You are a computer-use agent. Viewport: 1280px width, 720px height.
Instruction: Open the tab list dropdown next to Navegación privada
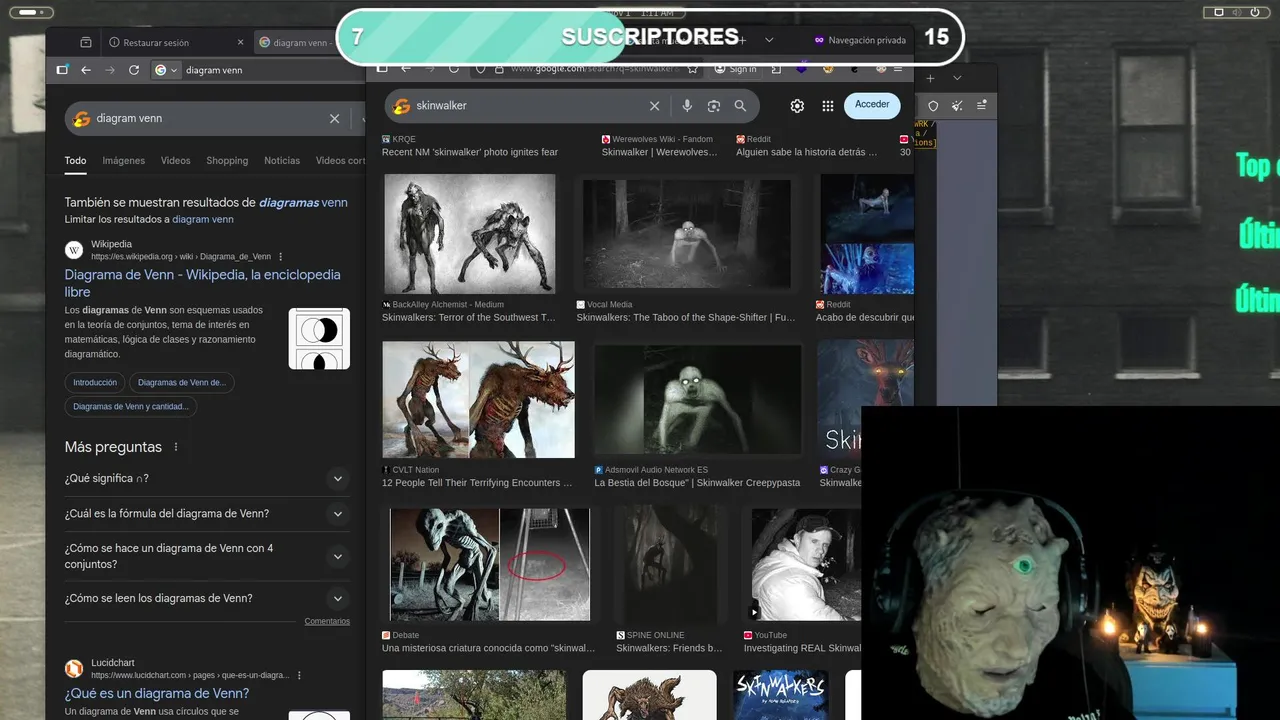(x=769, y=40)
